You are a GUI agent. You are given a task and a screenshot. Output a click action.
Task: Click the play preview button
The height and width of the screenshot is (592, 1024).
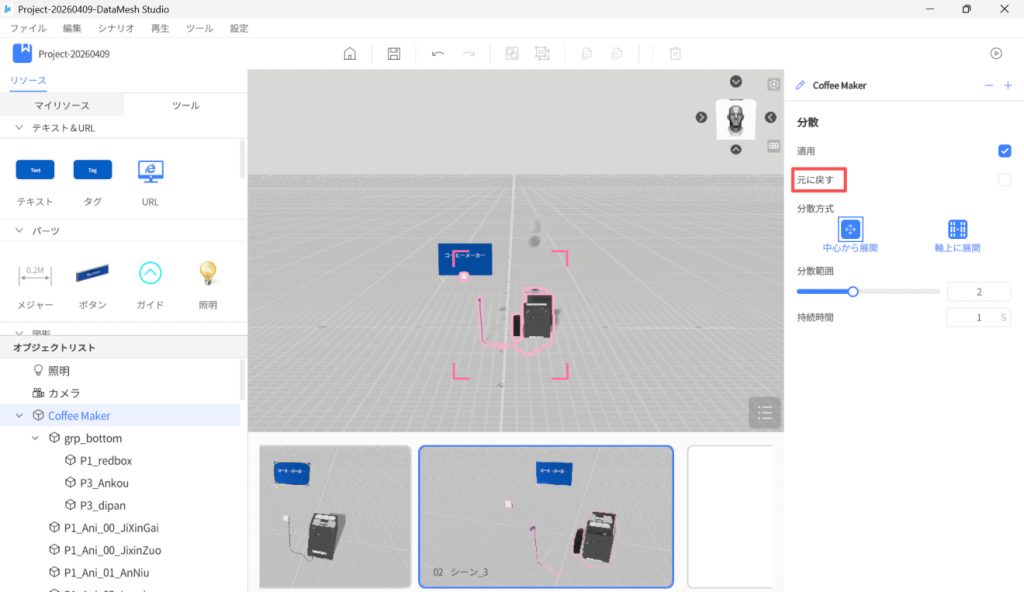[995, 54]
